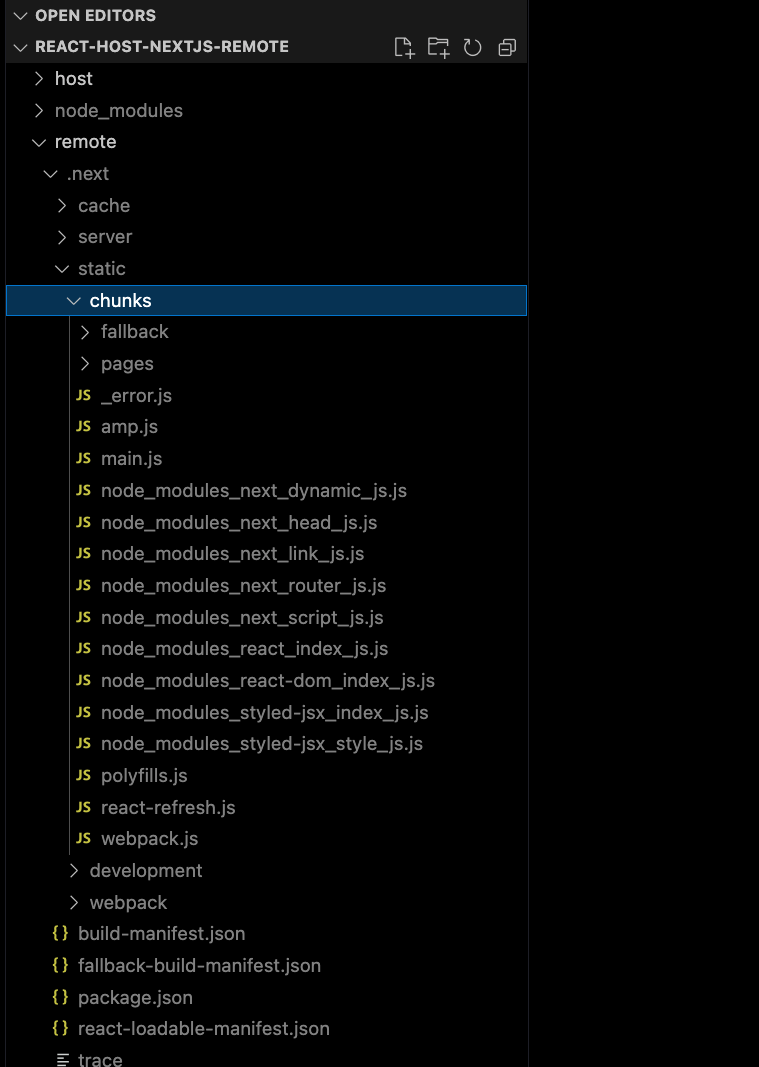
Task: Click the JS icon next to main.js
Action: click(x=83, y=458)
